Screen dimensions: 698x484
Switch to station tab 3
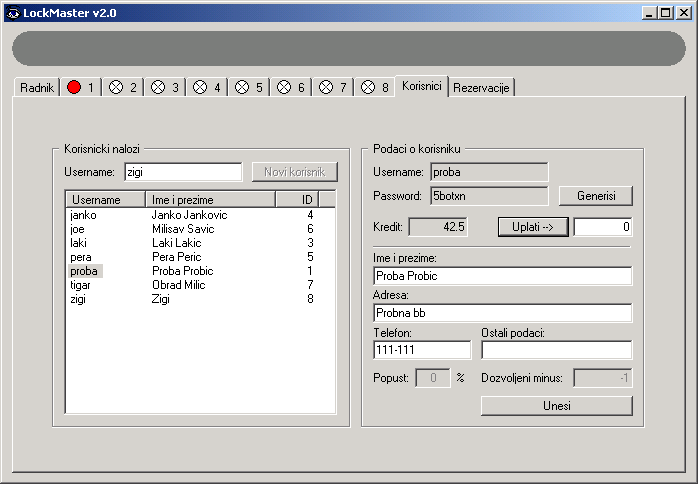165,87
